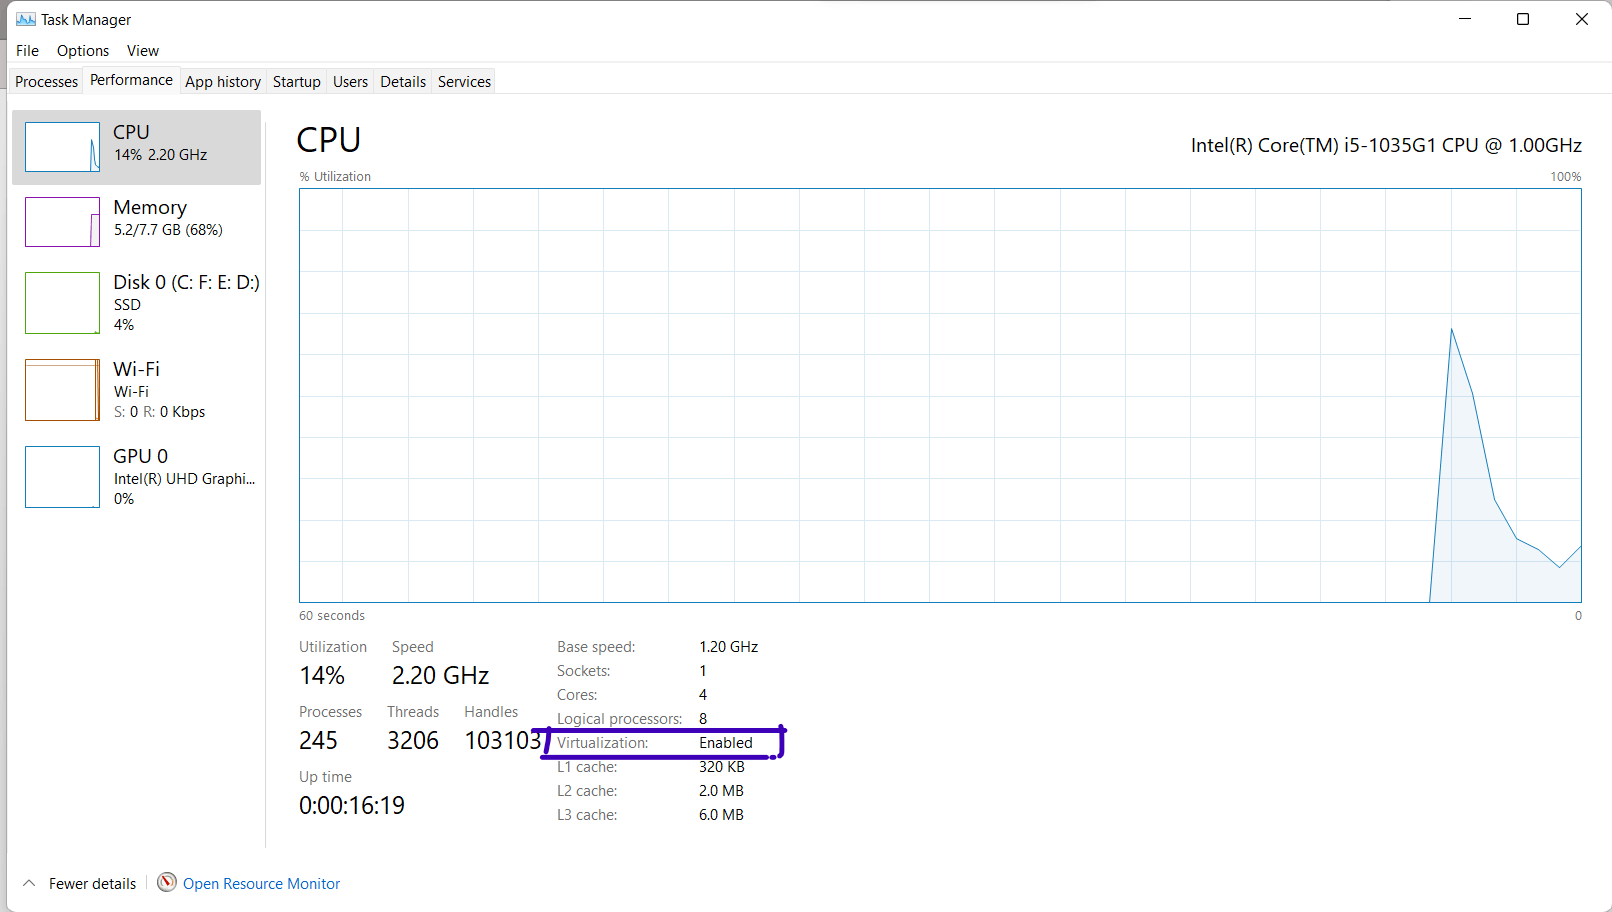
Task: Click the 14% utilization value
Action: 322,676
